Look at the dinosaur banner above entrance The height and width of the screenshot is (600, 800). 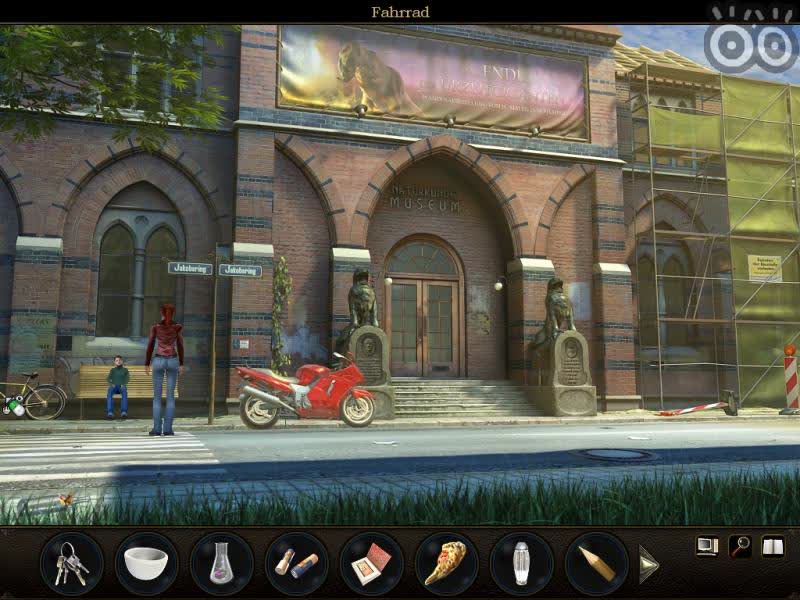click(432, 80)
